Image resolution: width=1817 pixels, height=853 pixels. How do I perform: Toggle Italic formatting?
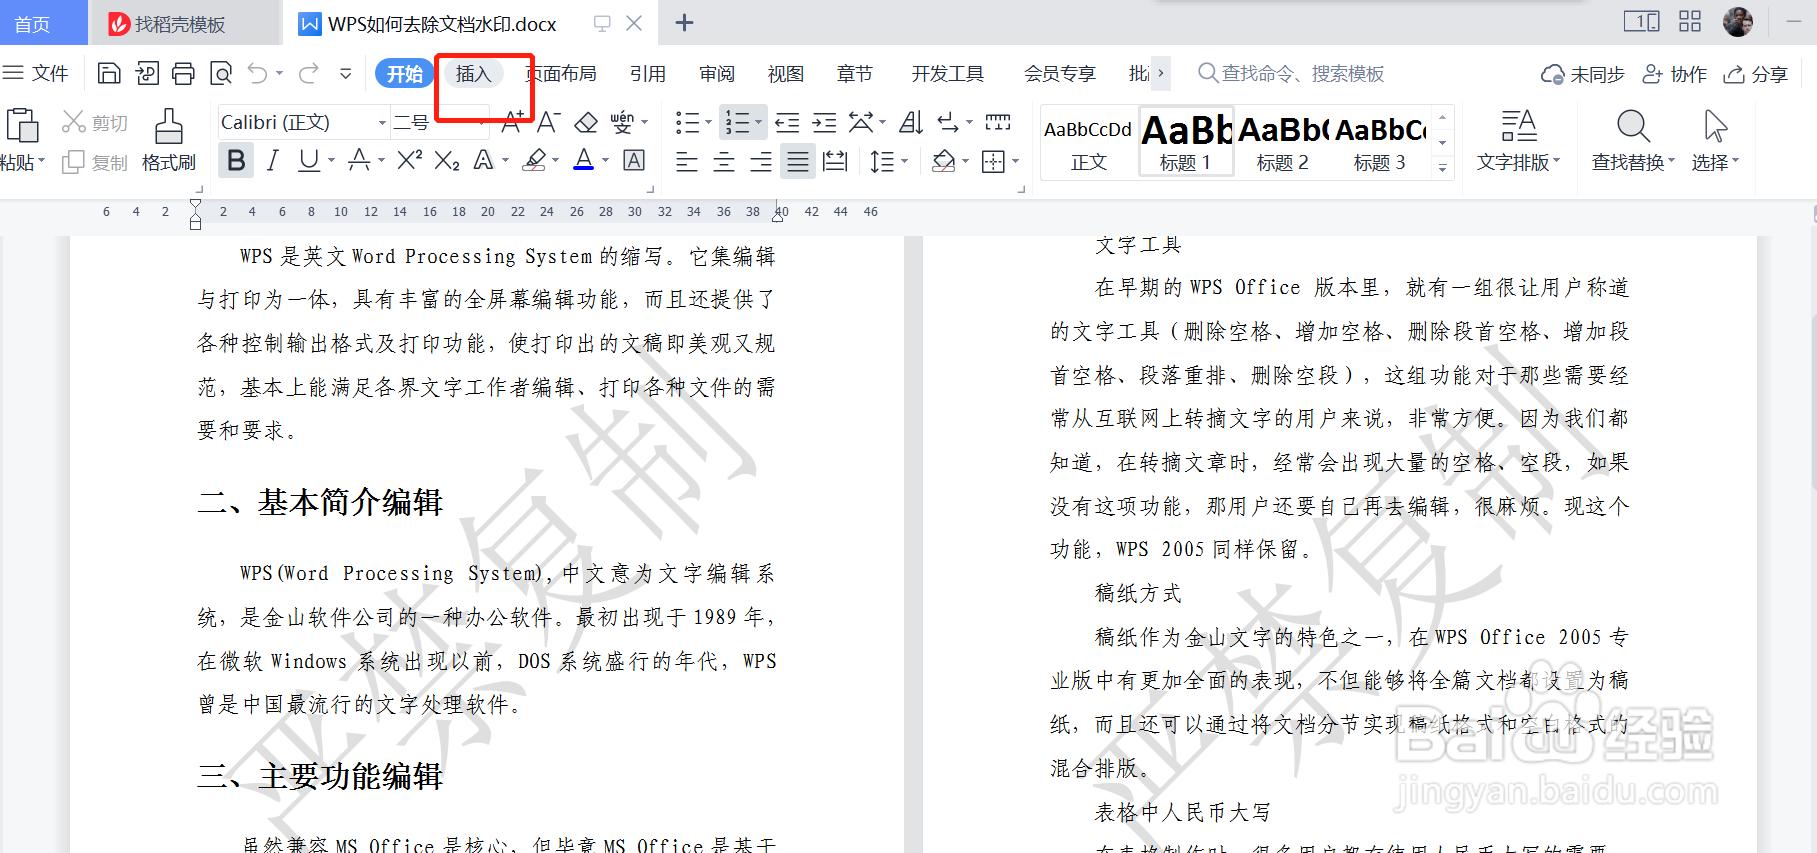point(272,160)
